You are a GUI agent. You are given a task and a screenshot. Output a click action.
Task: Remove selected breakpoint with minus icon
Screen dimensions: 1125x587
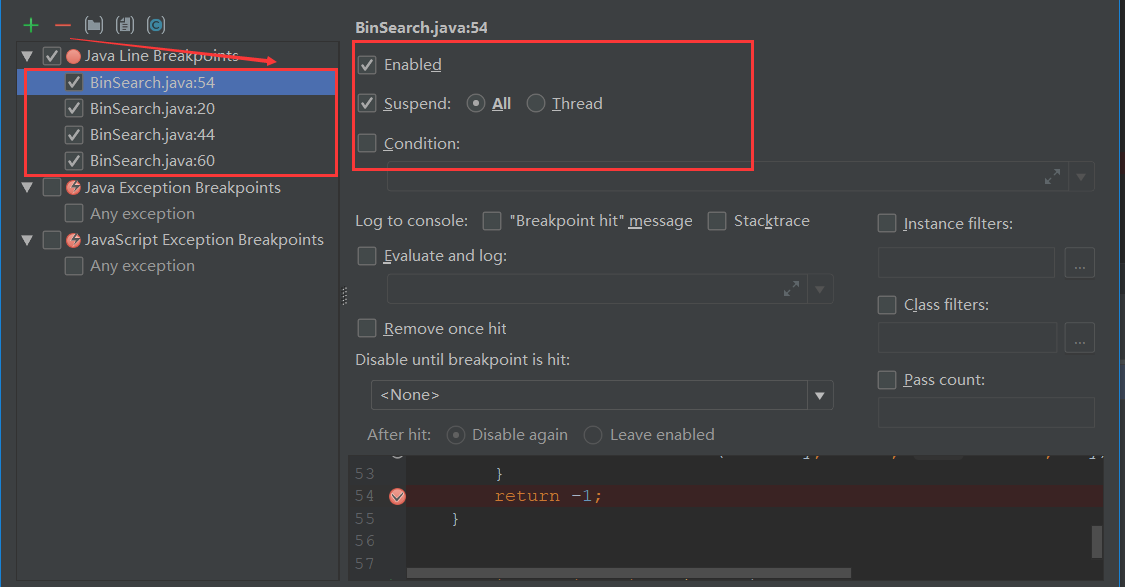click(63, 26)
